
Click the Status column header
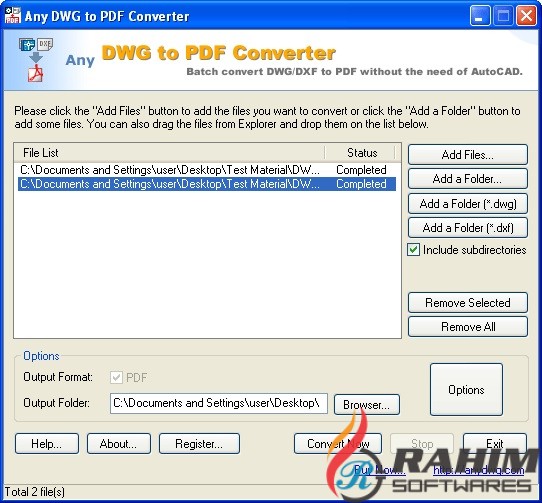(x=360, y=152)
